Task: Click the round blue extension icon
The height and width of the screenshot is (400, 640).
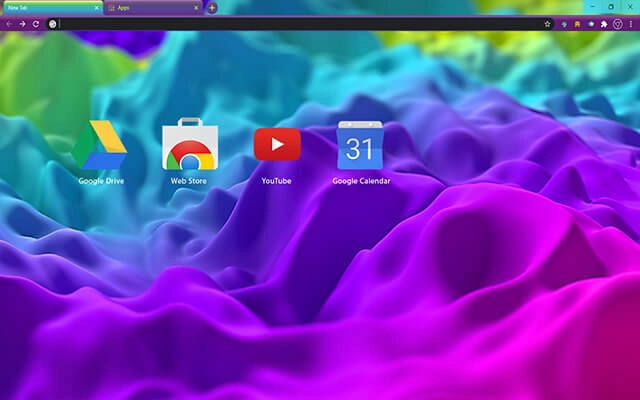Action: click(x=591, y=24)
